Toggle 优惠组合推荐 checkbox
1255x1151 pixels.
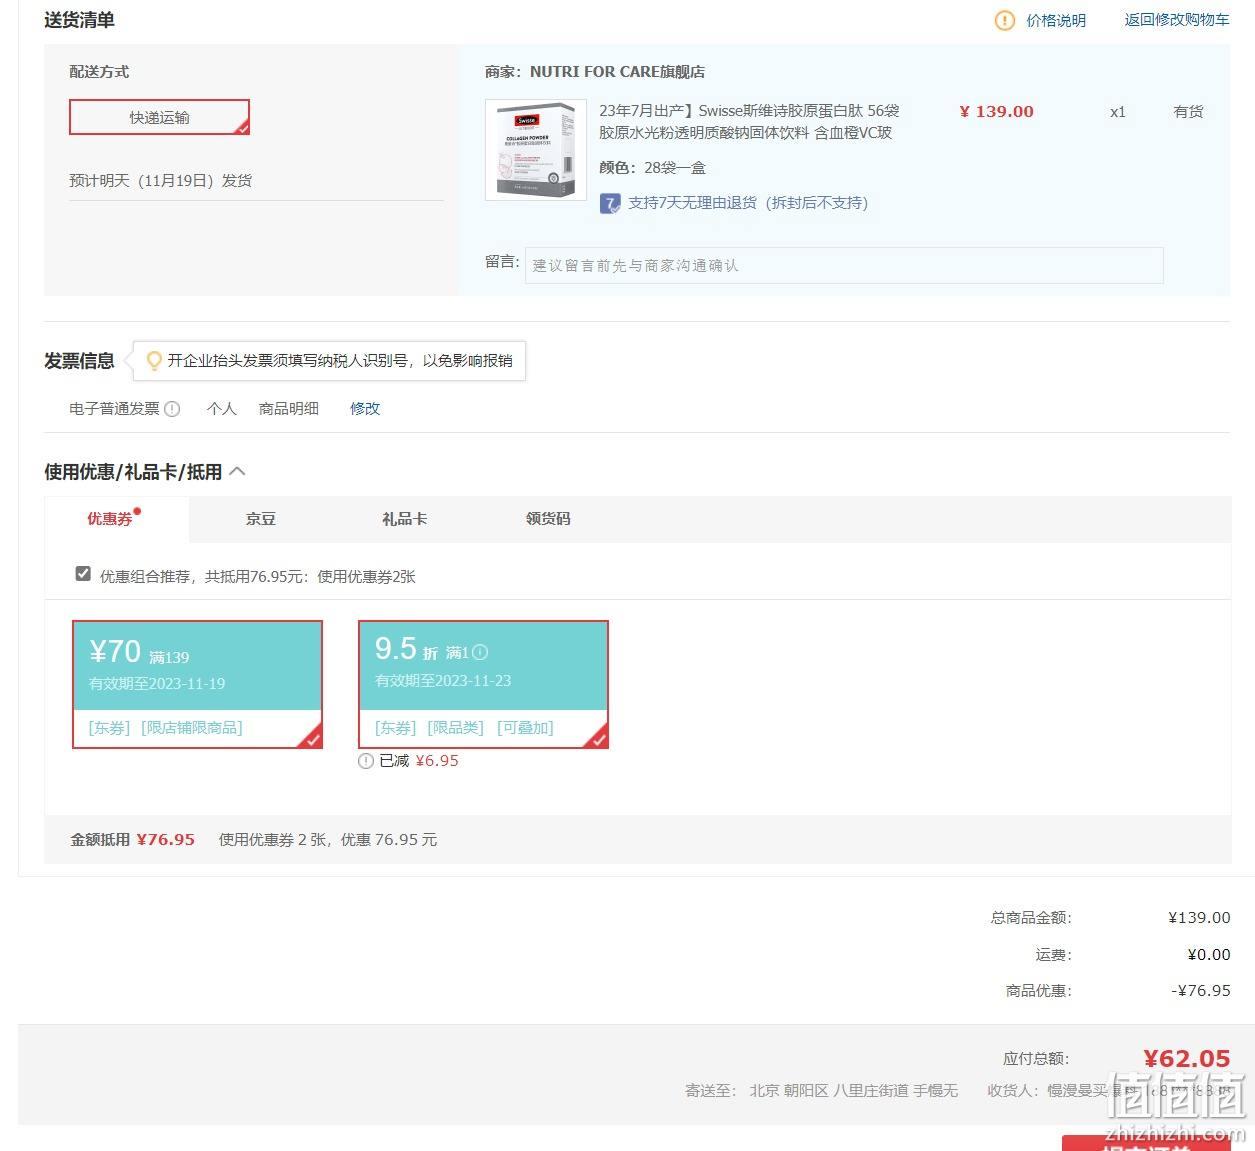pyautogui.click(x=83, y=574)
